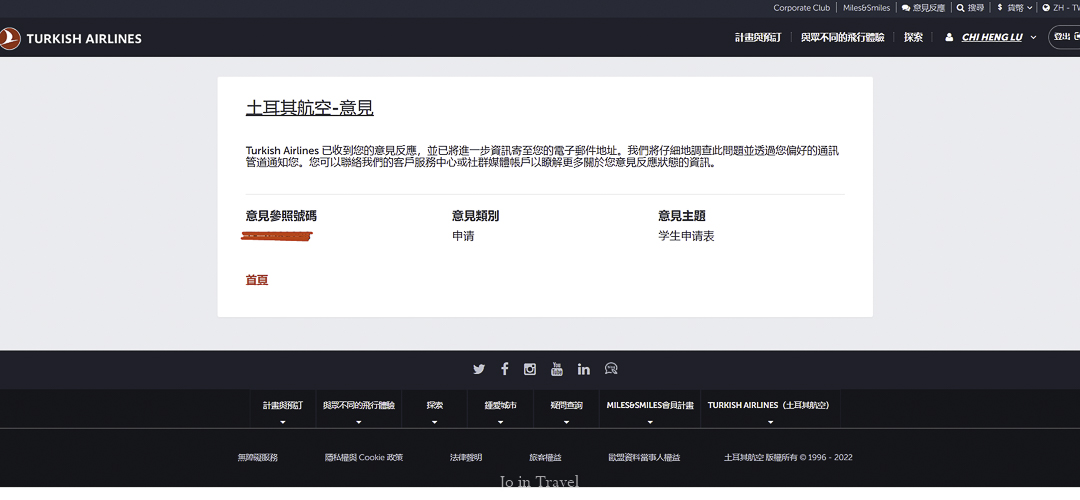1080x500 pixels.
Task: Click the search magnifier icon
Action: point(961,8)
